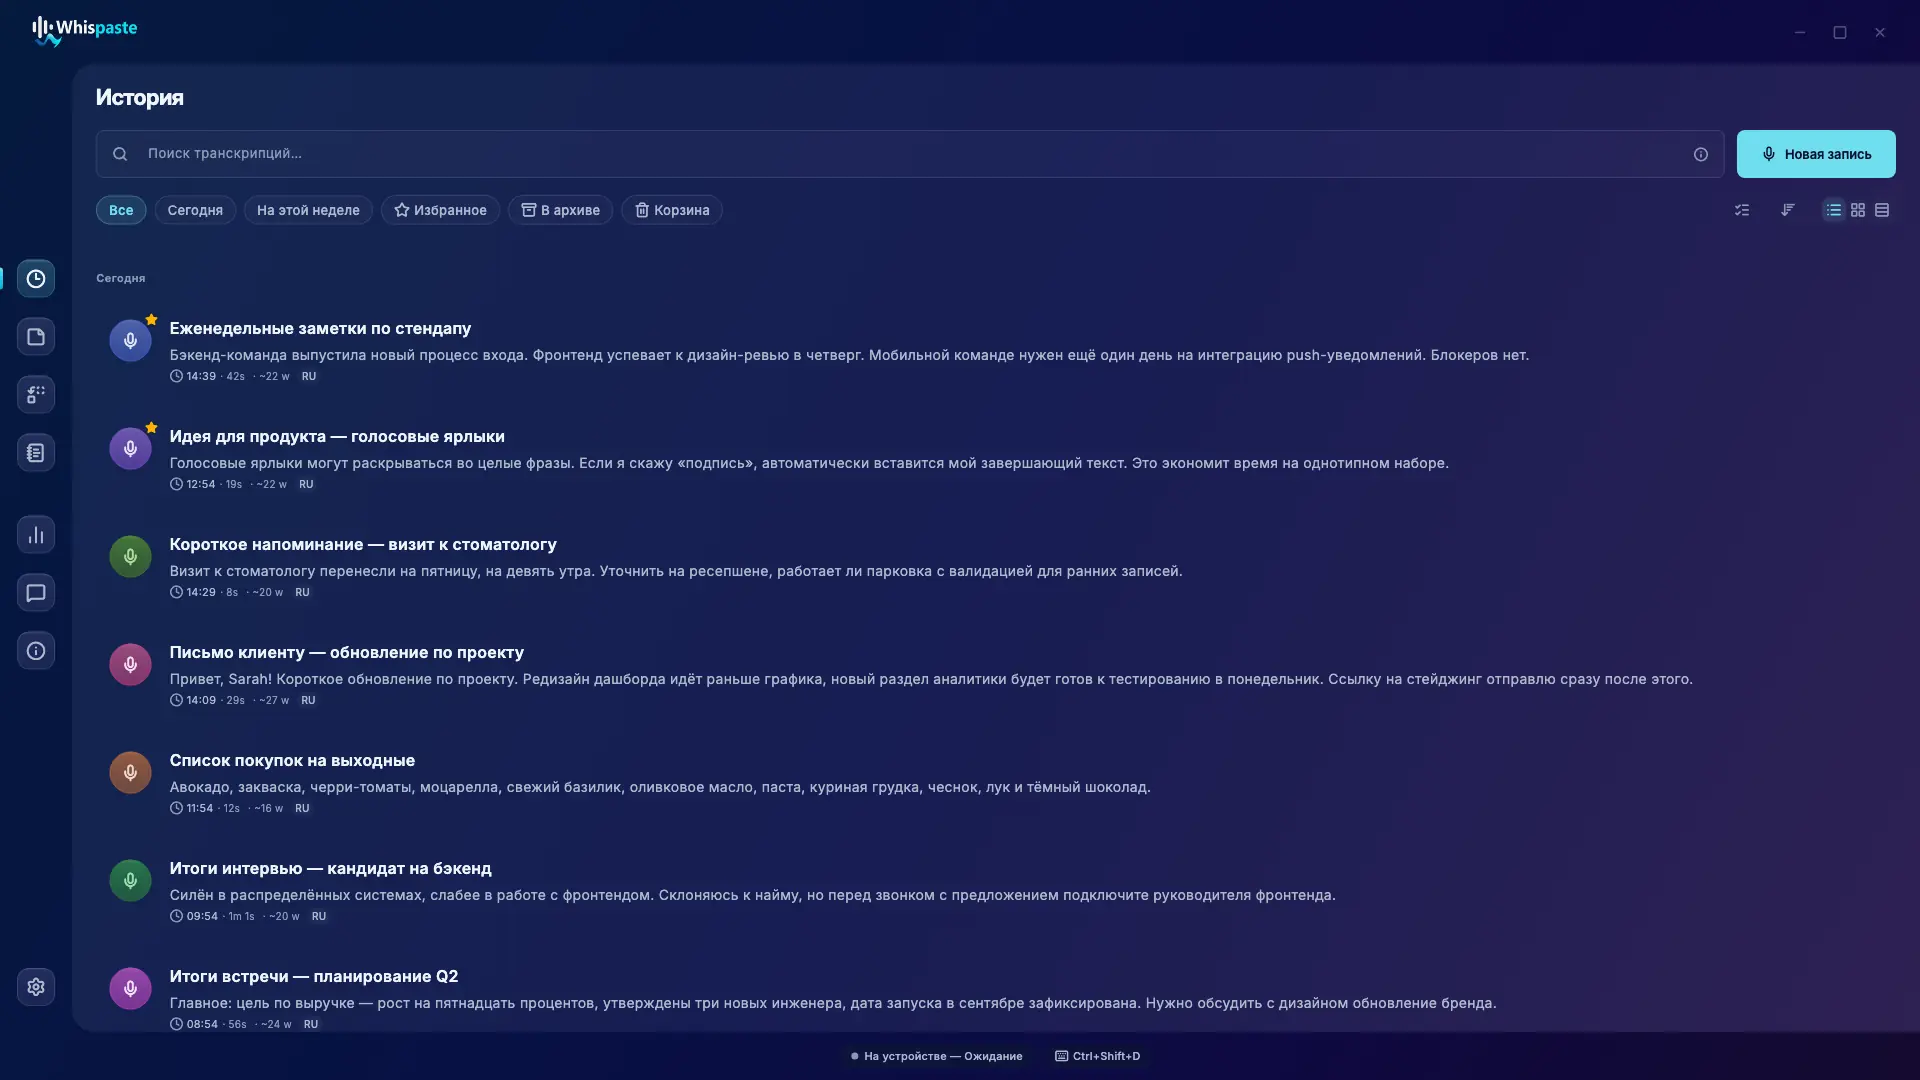The height and width of the screenshot is (1080, 1920).
Task: Click the Whispaste logo
Action: pos(85,31)
